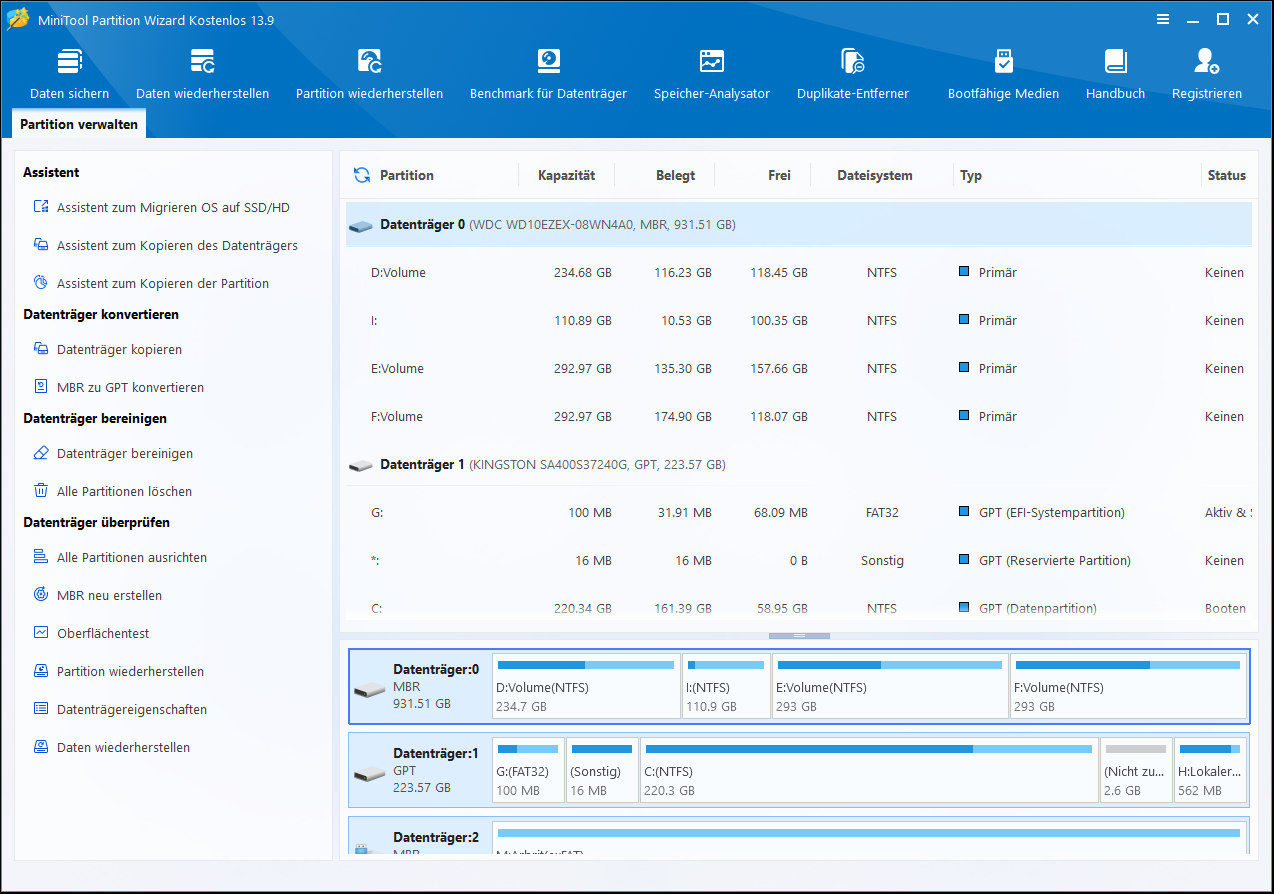The height and width of the screenshot is (894, 1274).
Task: Select Datenträger 0 row in list
Action: (798, 225)
